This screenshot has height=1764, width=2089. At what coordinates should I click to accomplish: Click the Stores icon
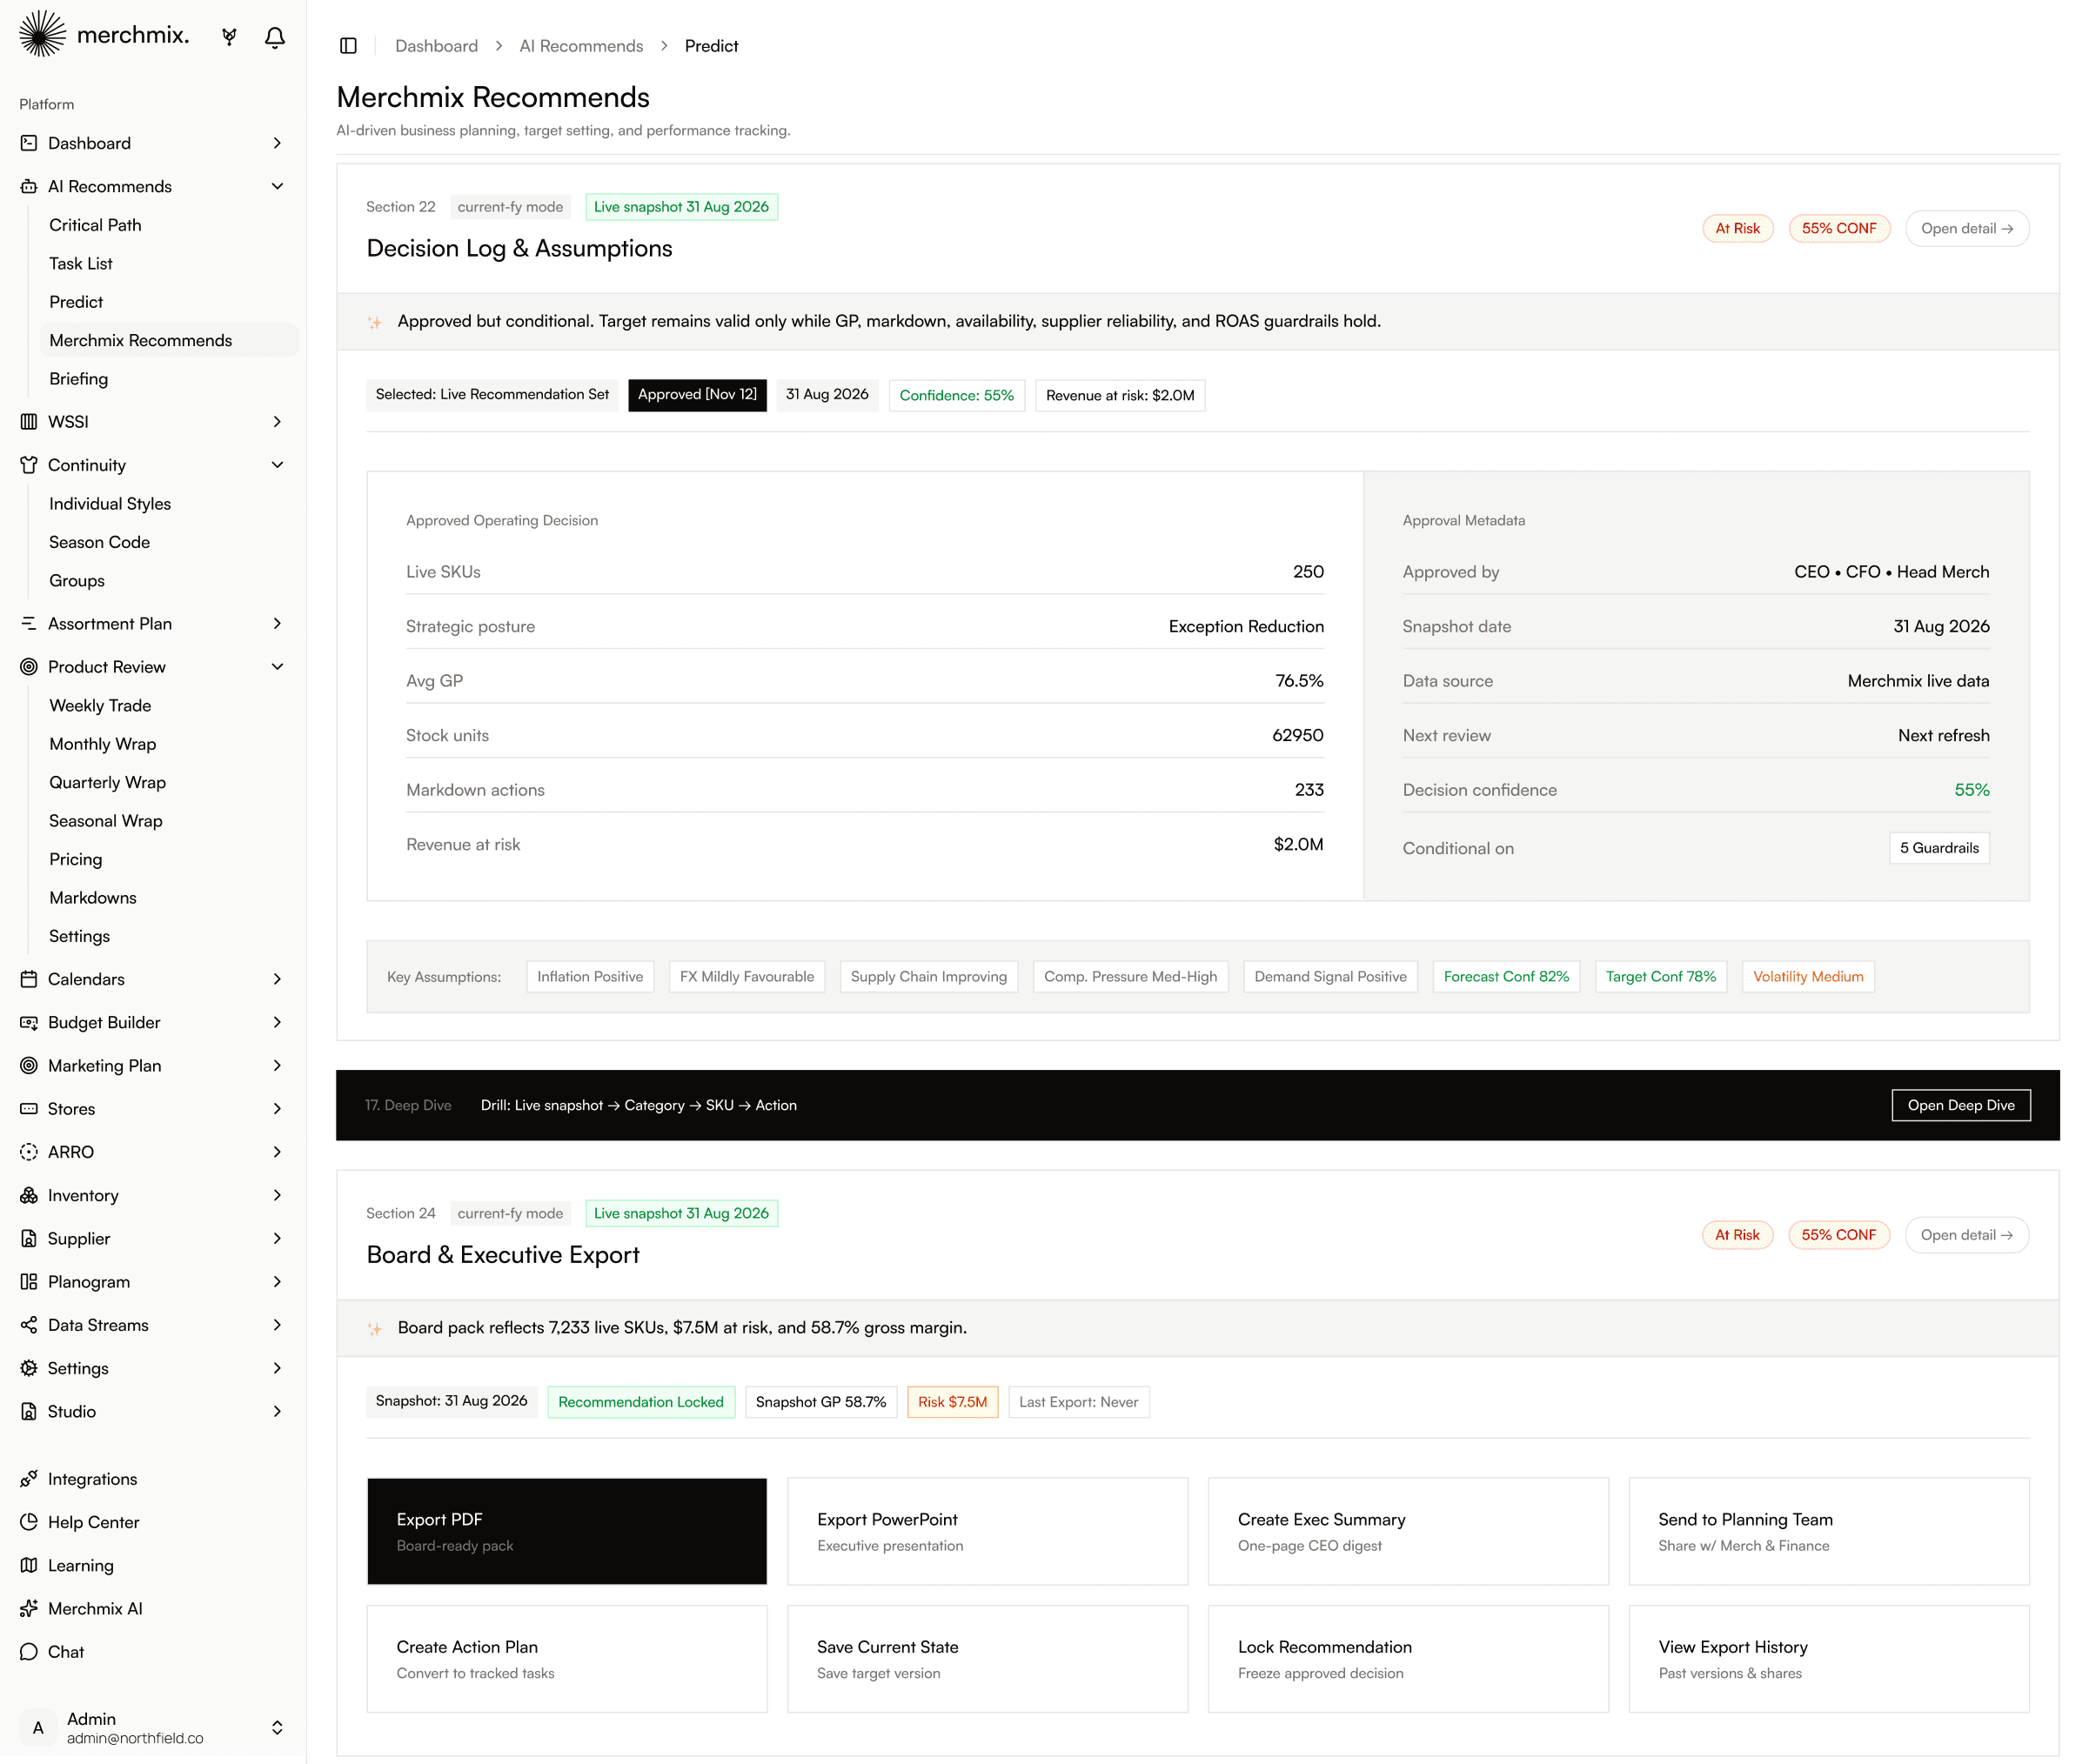click(x=29, y=1109)
